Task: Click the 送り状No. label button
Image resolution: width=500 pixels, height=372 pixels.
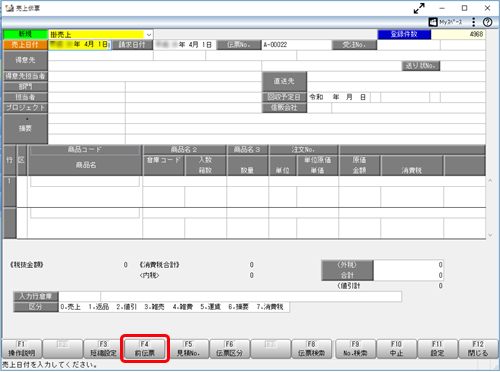Action: click(x=421, y=66)
